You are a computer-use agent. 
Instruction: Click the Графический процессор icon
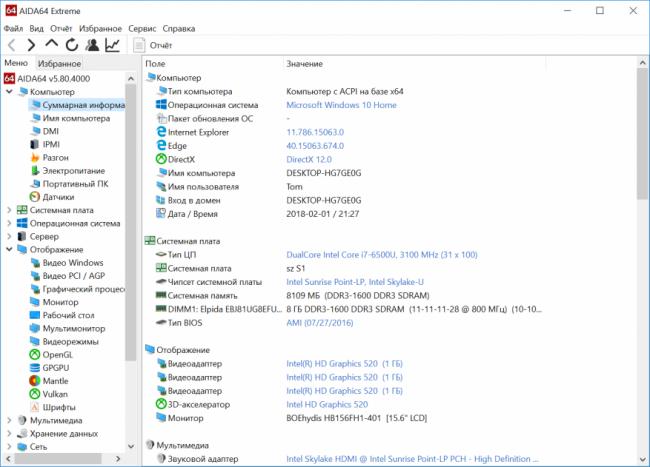35,289
